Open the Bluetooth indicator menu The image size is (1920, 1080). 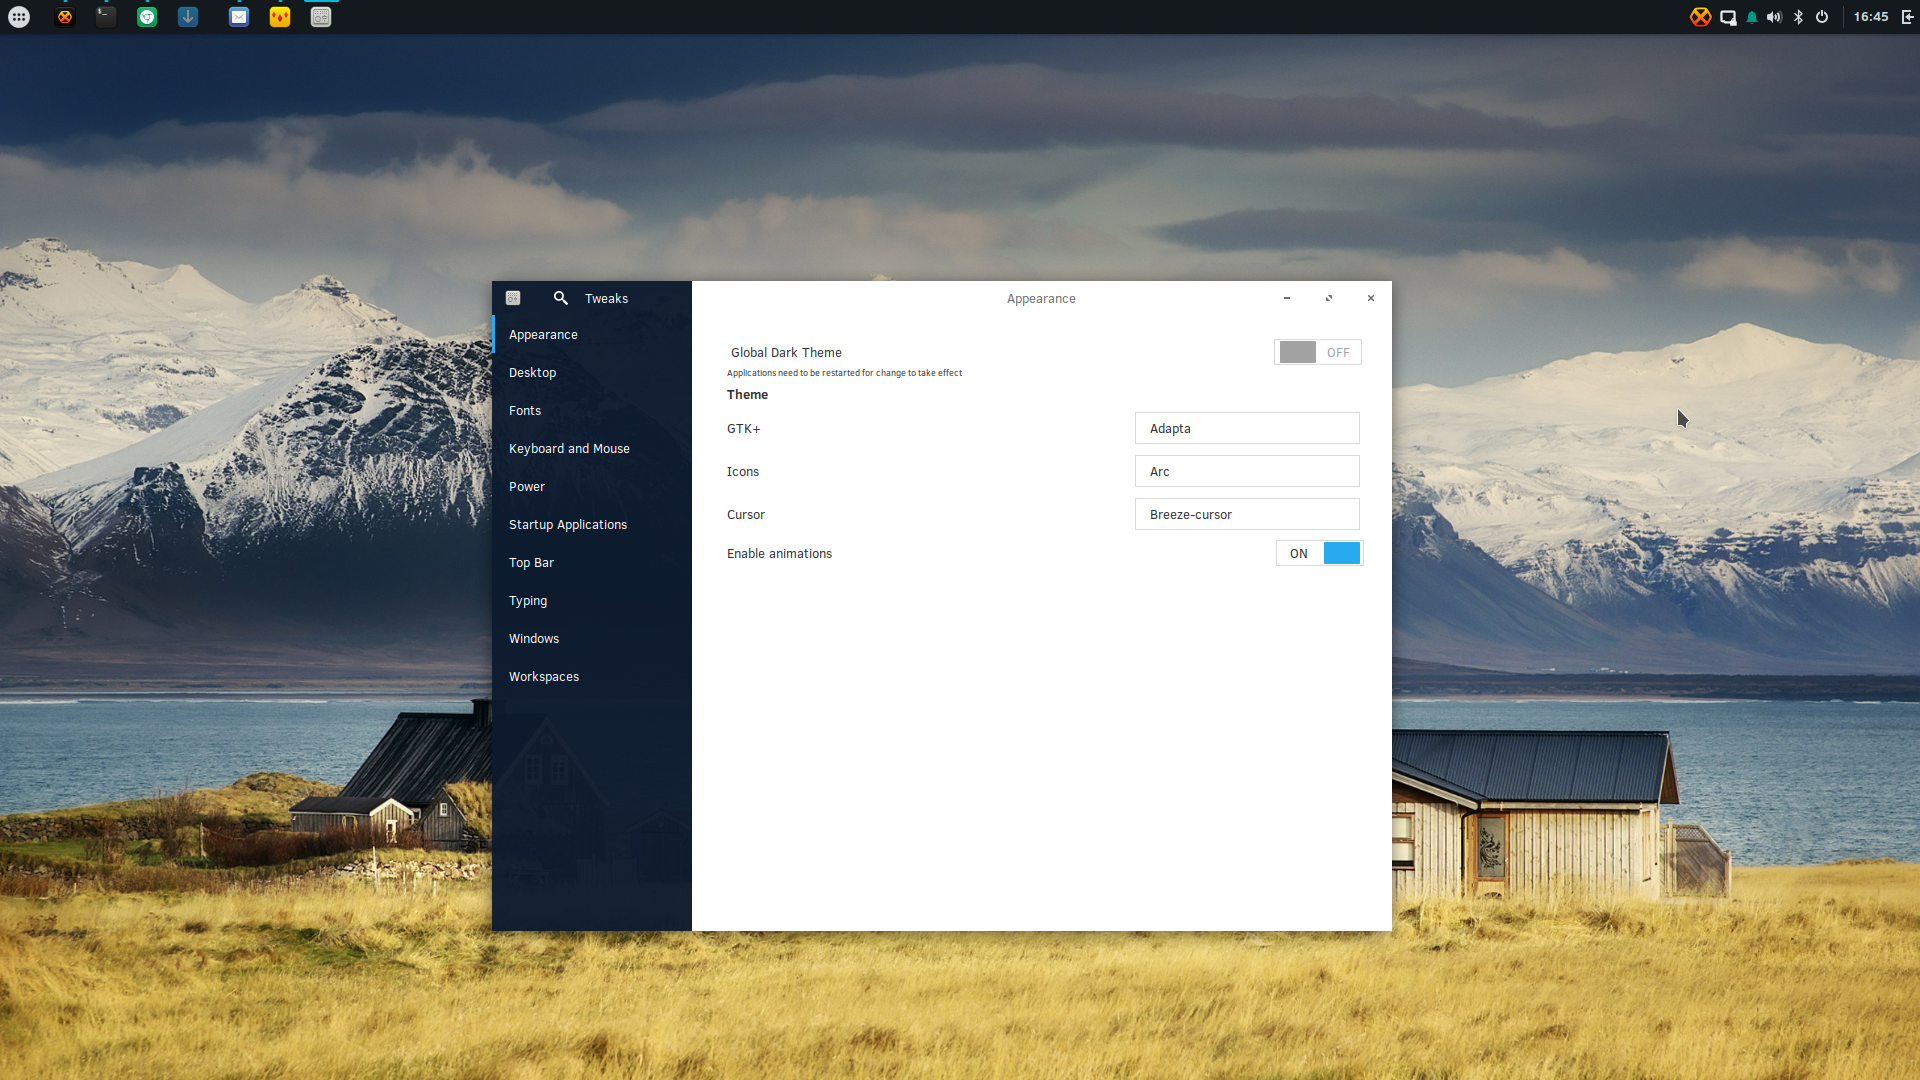point(1798,17)
